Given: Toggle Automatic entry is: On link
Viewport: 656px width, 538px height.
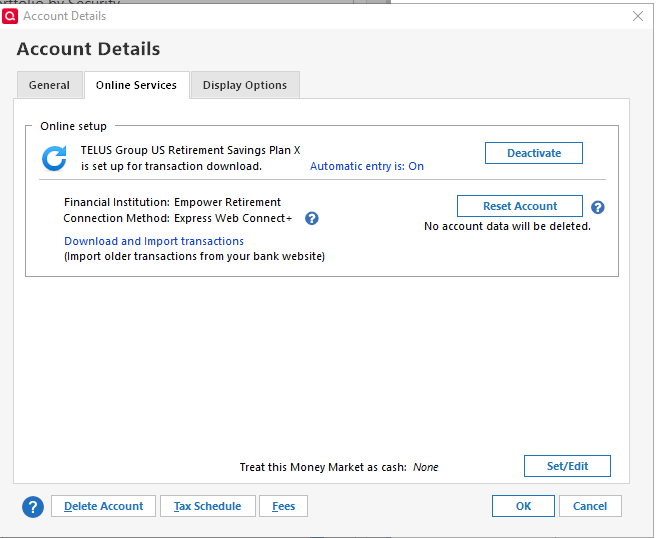Looking at the screenshot, I should [x=367, y=166].
